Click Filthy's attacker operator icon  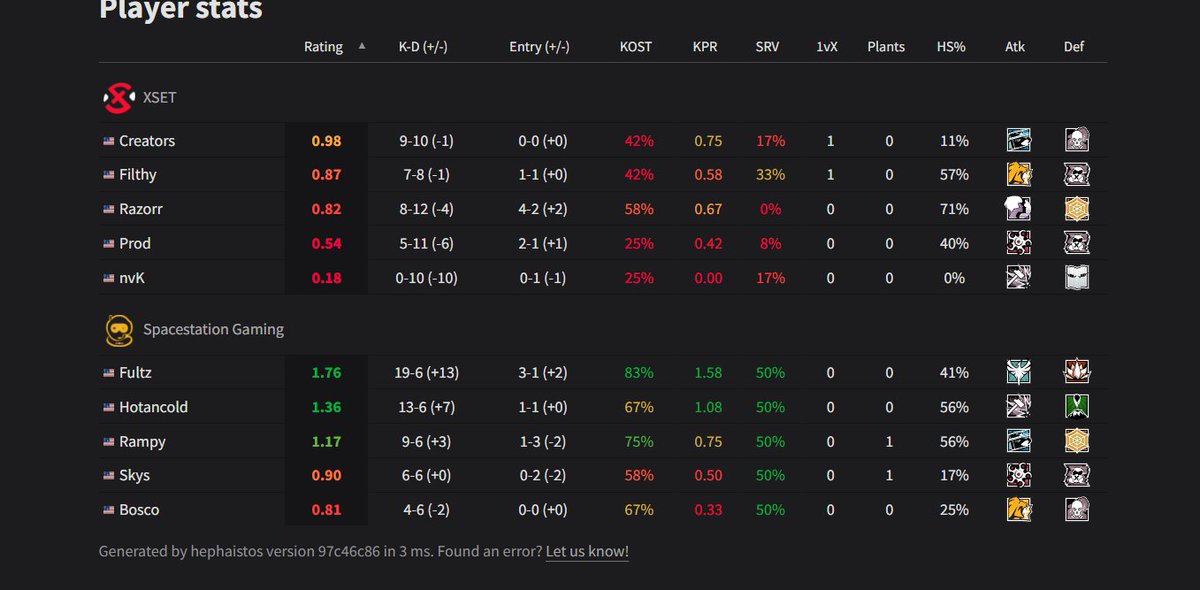point(1018,175)
